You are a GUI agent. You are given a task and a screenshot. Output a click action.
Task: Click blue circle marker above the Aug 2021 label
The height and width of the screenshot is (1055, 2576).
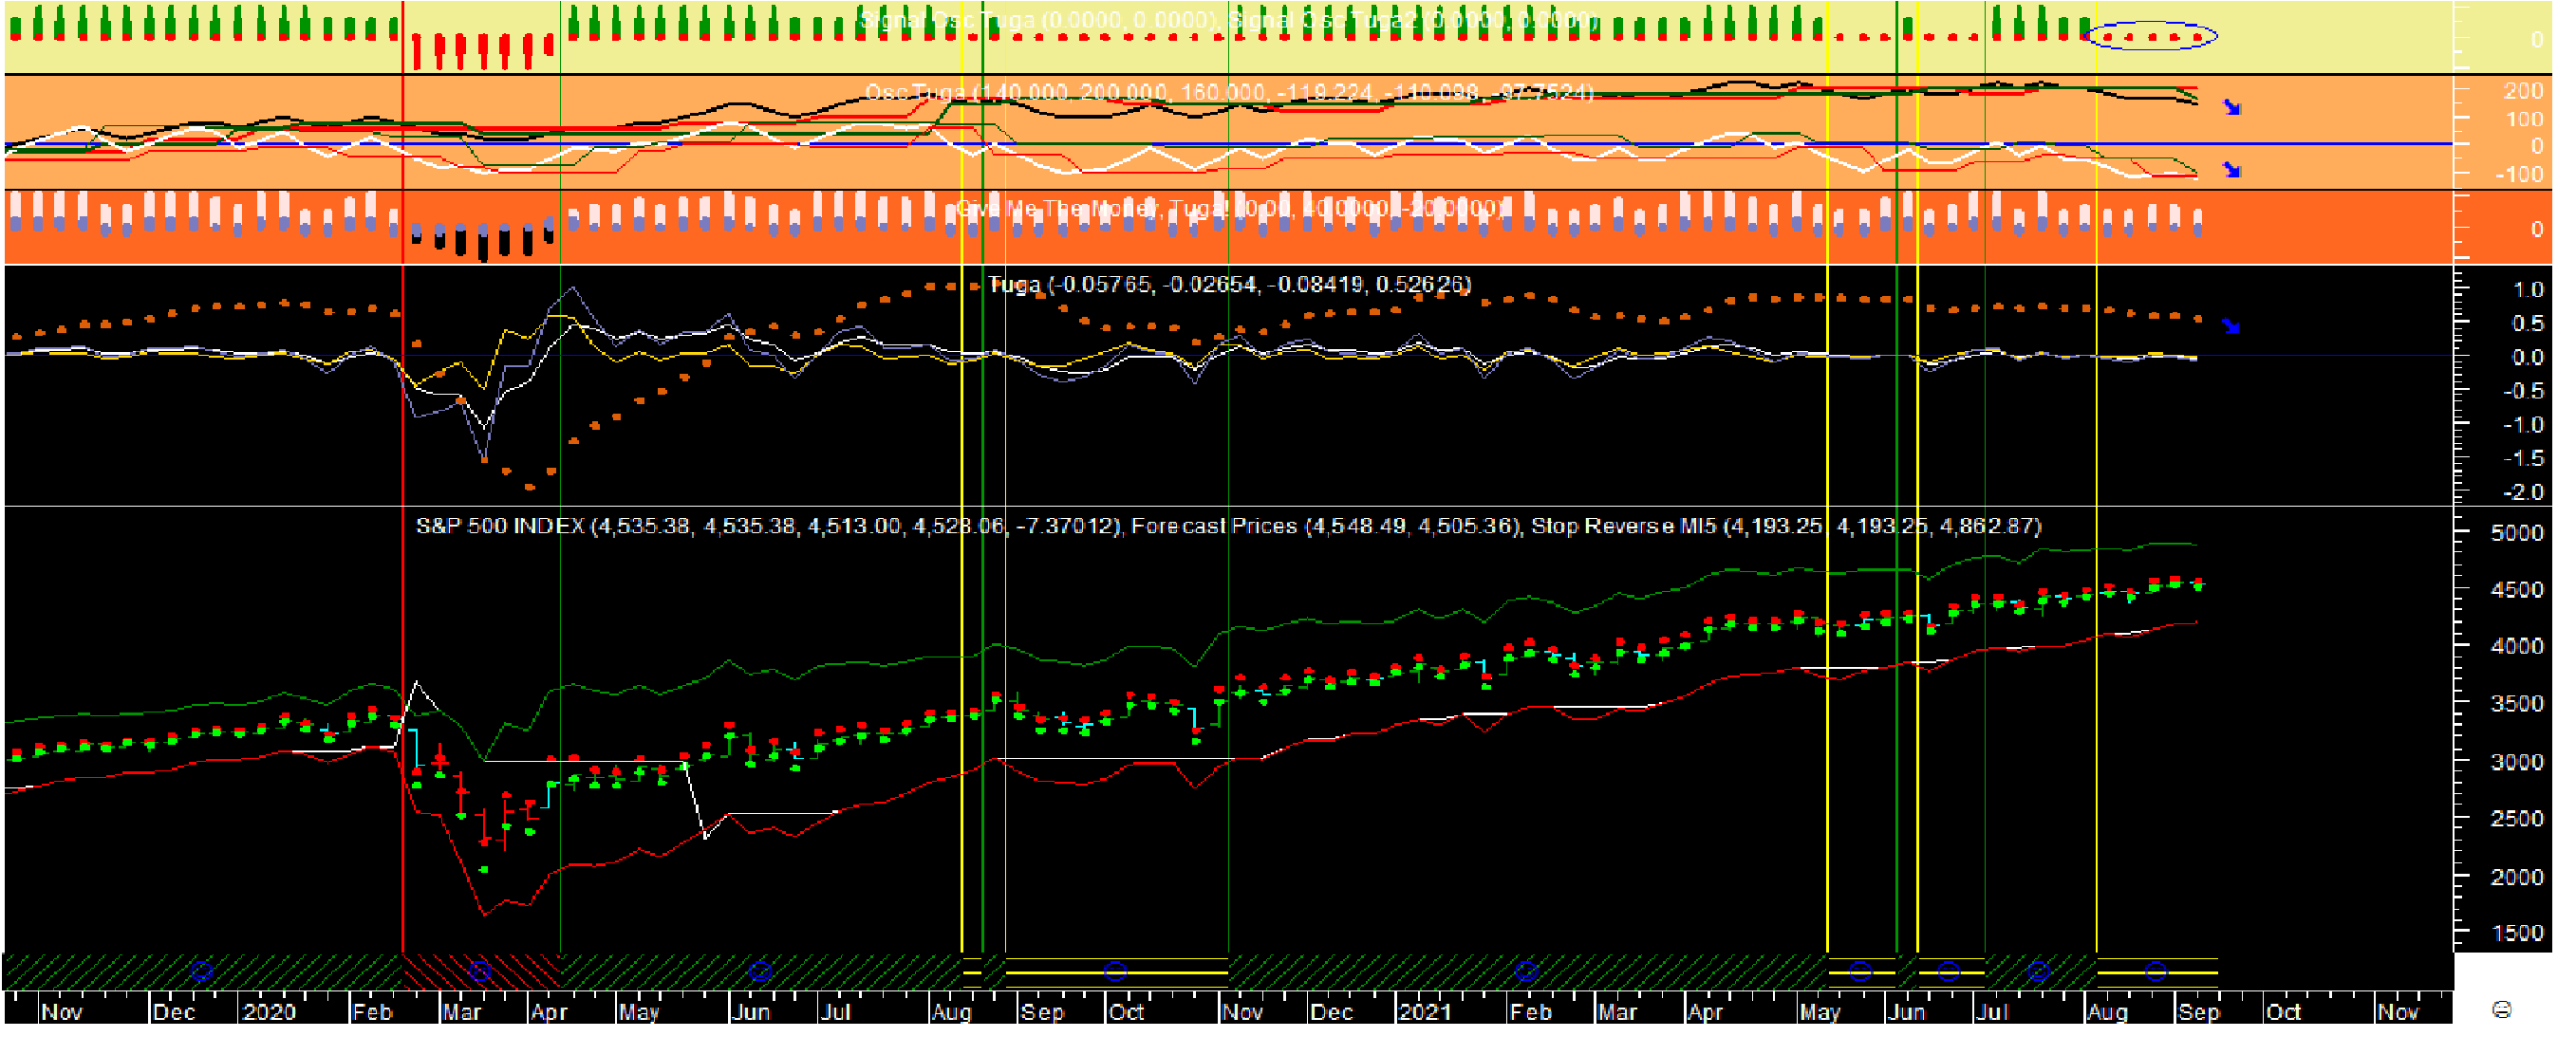click(x=2157, y=971)
